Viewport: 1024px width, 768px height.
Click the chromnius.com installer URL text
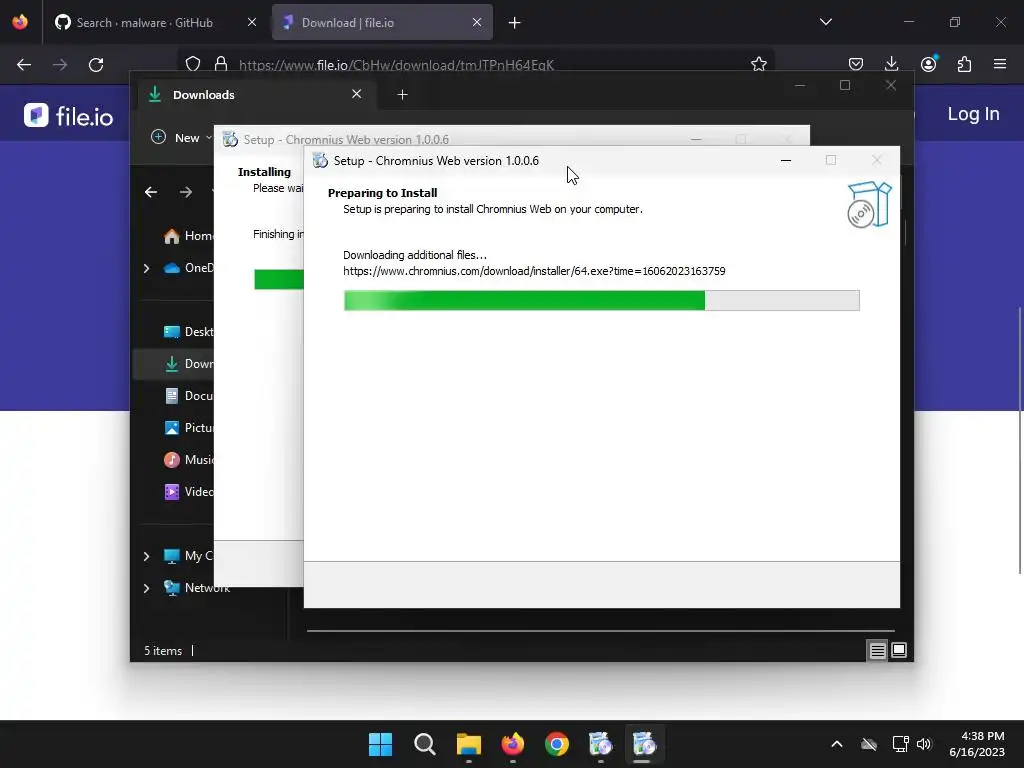[534, 271]
